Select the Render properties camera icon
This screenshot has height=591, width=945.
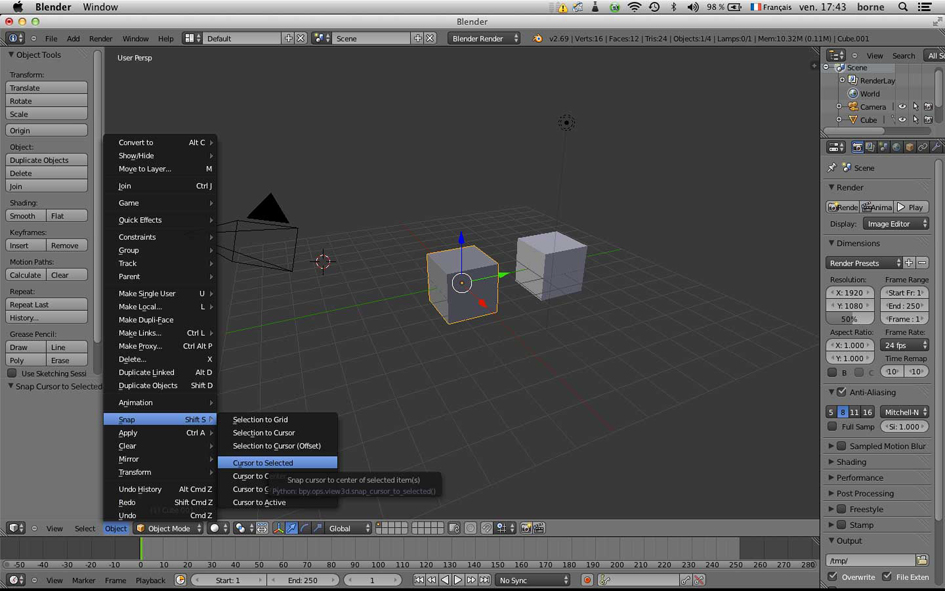(858, 147)
